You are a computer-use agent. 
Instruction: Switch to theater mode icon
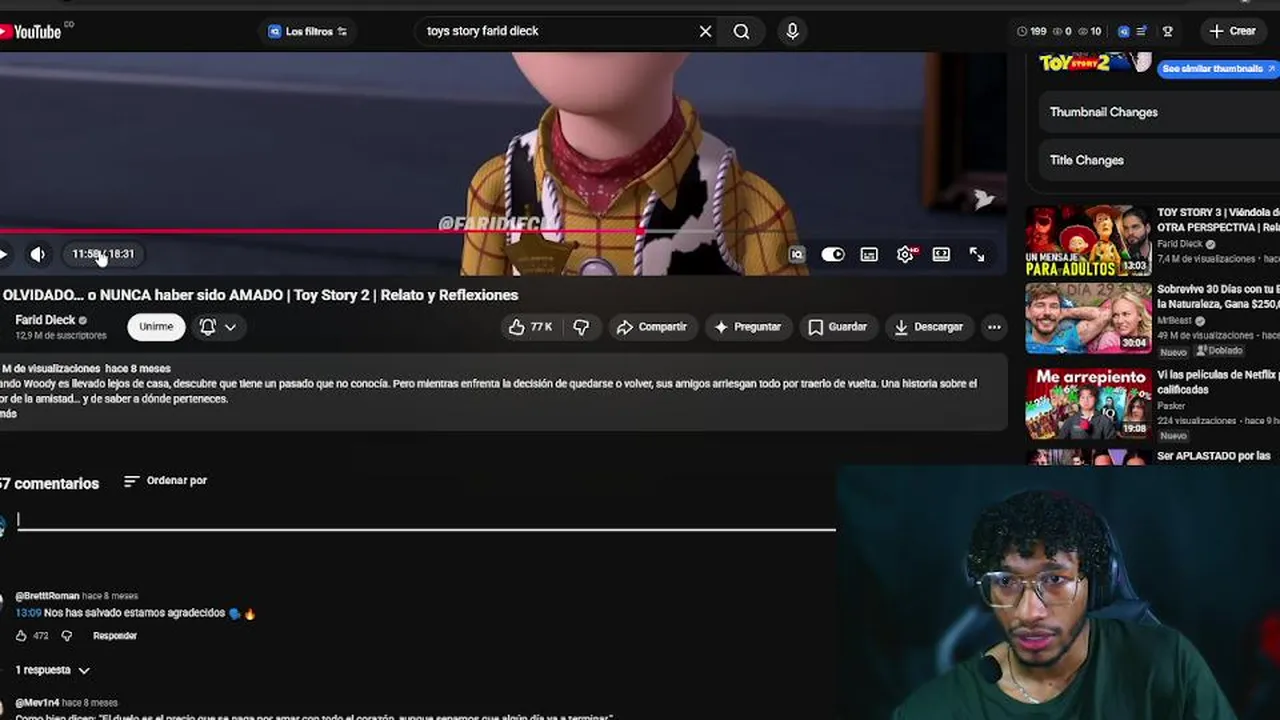click(941, 255)
